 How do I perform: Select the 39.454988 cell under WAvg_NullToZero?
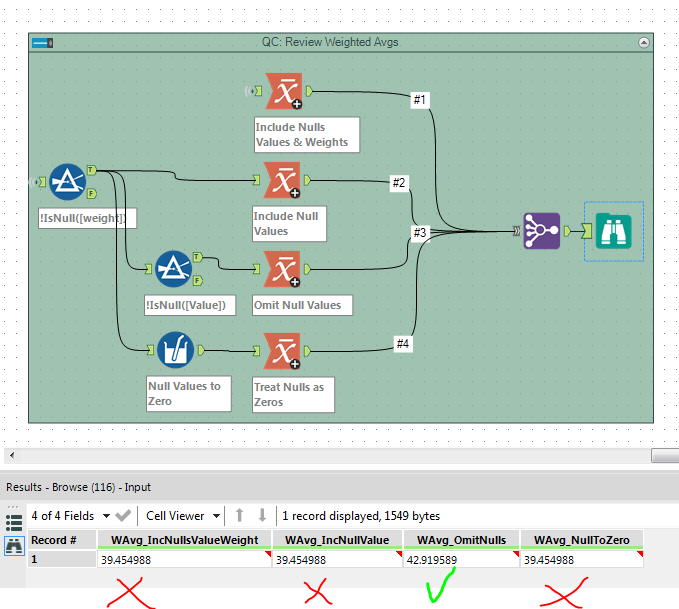point(582,560)
